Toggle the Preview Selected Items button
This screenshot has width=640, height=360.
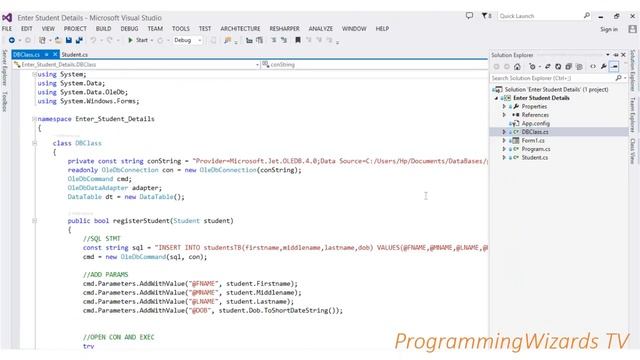click(x=614, y=67)
